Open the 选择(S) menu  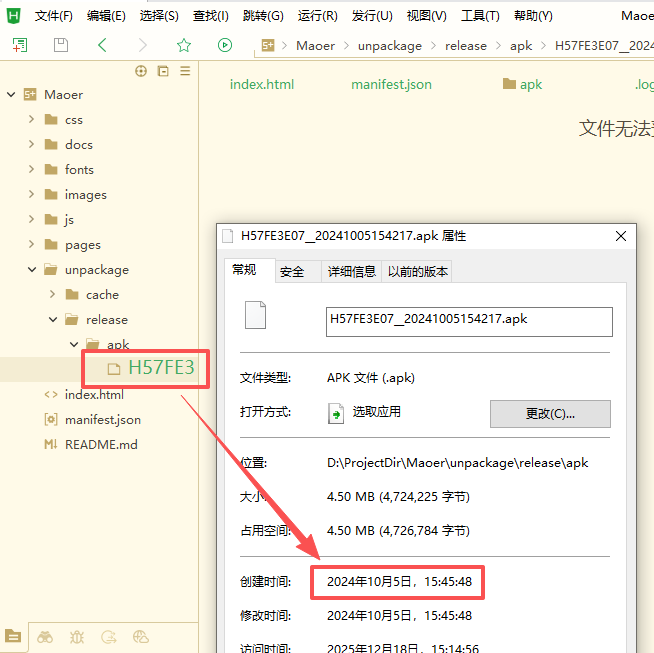(x=159, y=16)
